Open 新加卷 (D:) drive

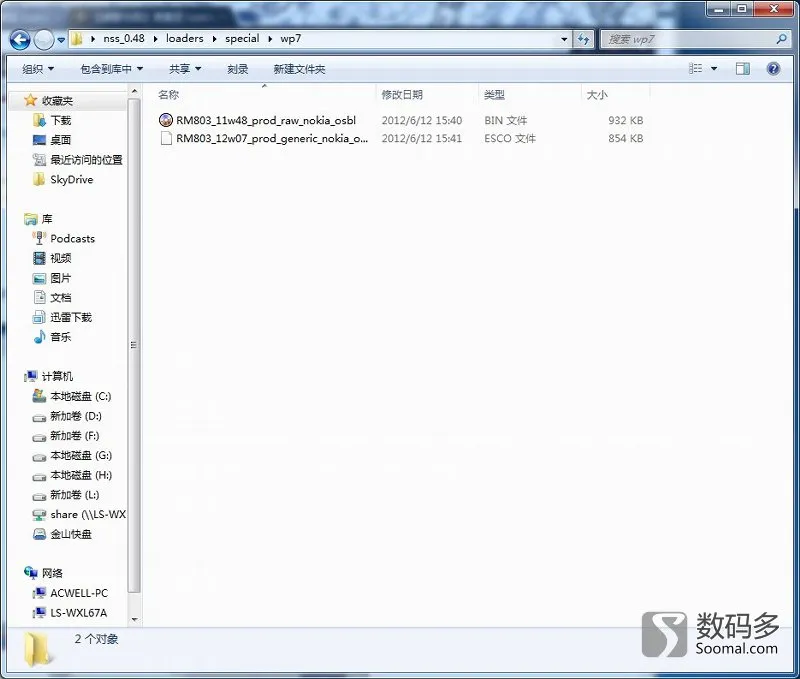tap(76, 416)
